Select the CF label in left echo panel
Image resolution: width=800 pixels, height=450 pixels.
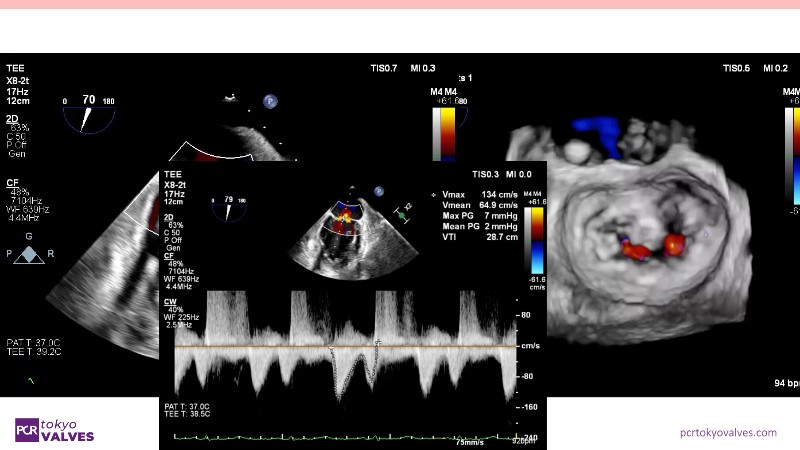pos(12,183)
